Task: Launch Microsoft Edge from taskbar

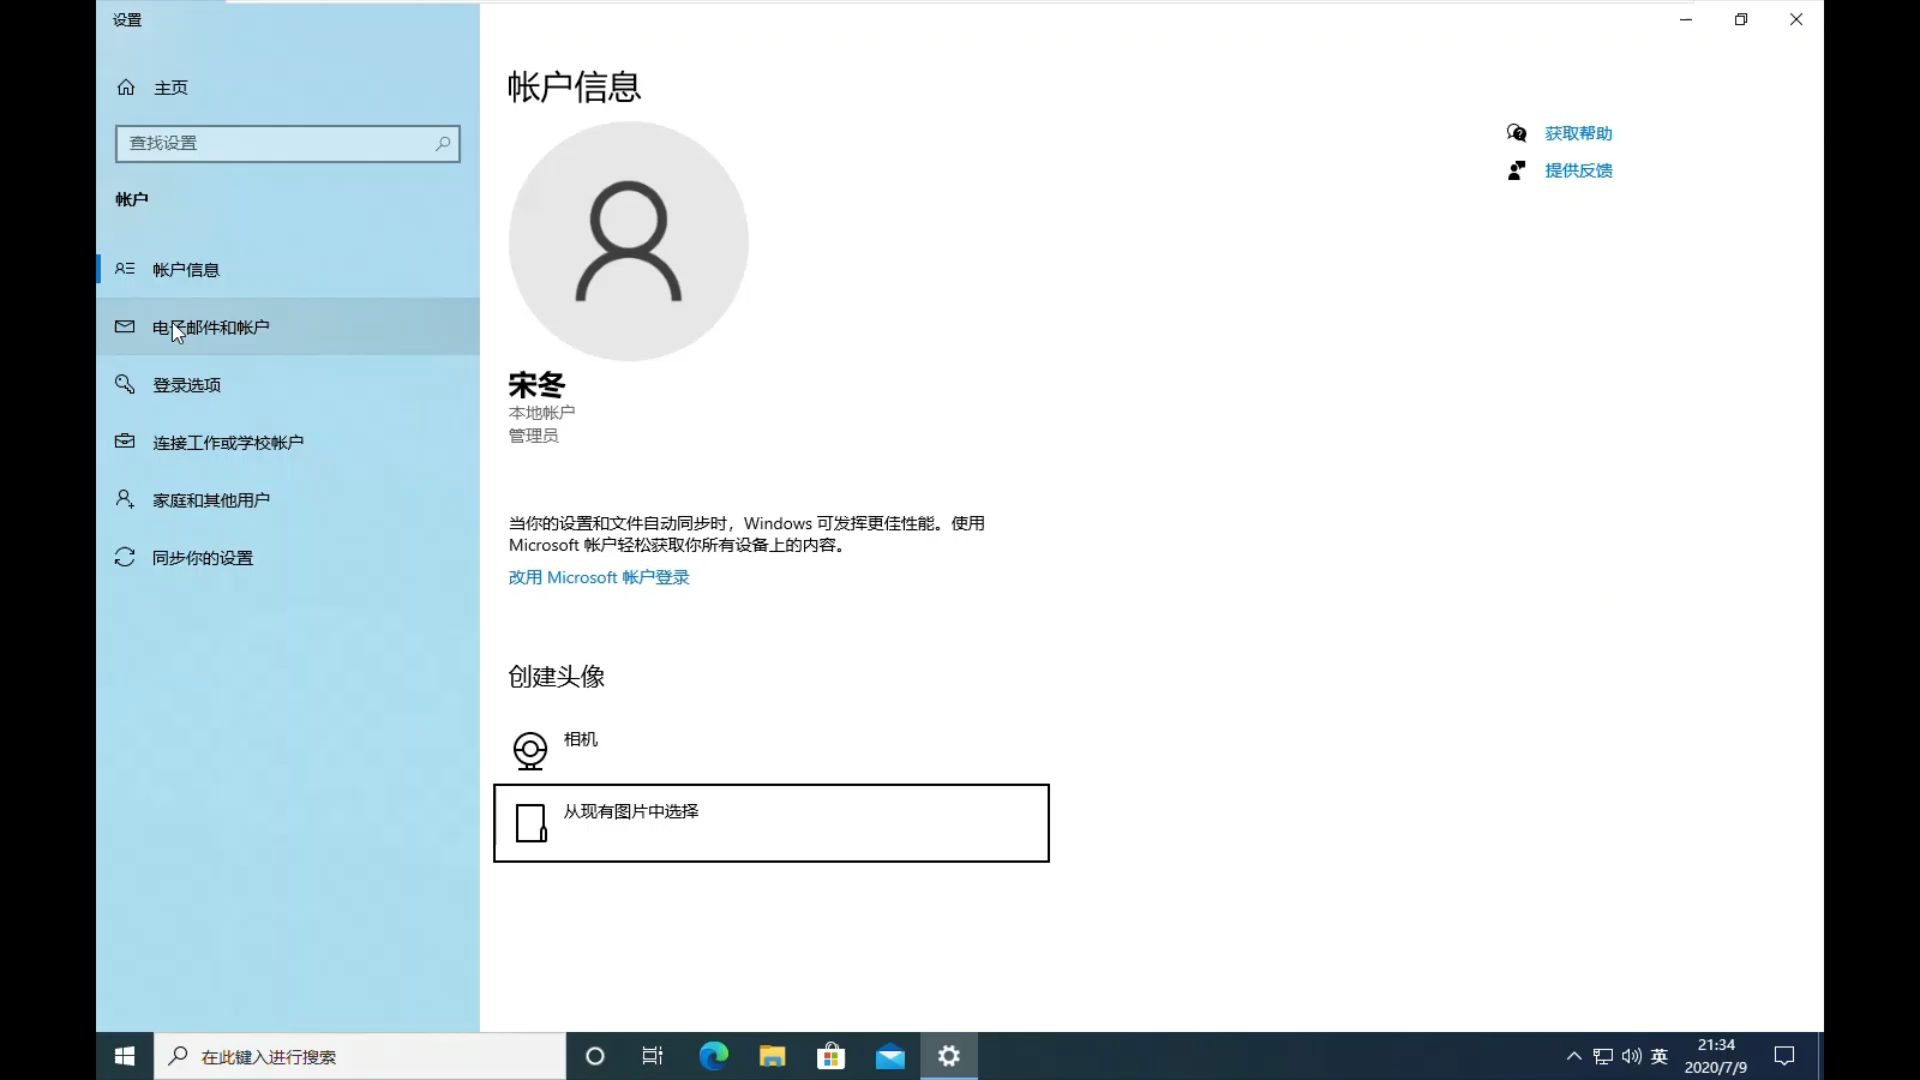Action: pos(713,1056)
